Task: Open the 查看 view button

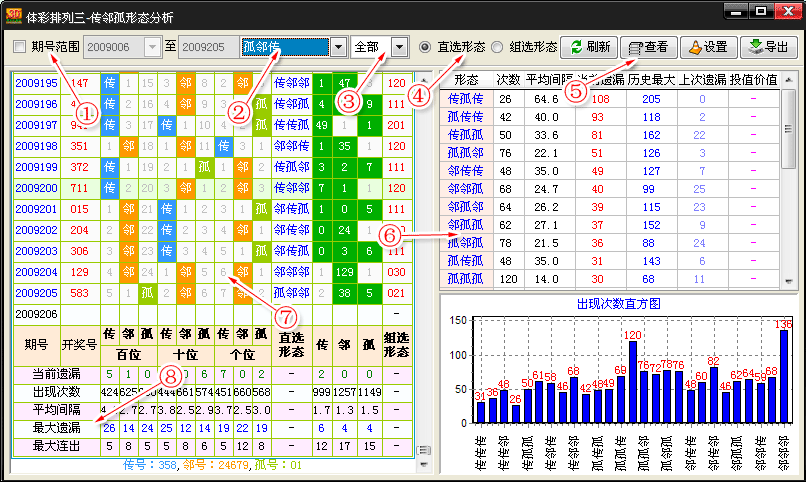Action: (649, 47)
